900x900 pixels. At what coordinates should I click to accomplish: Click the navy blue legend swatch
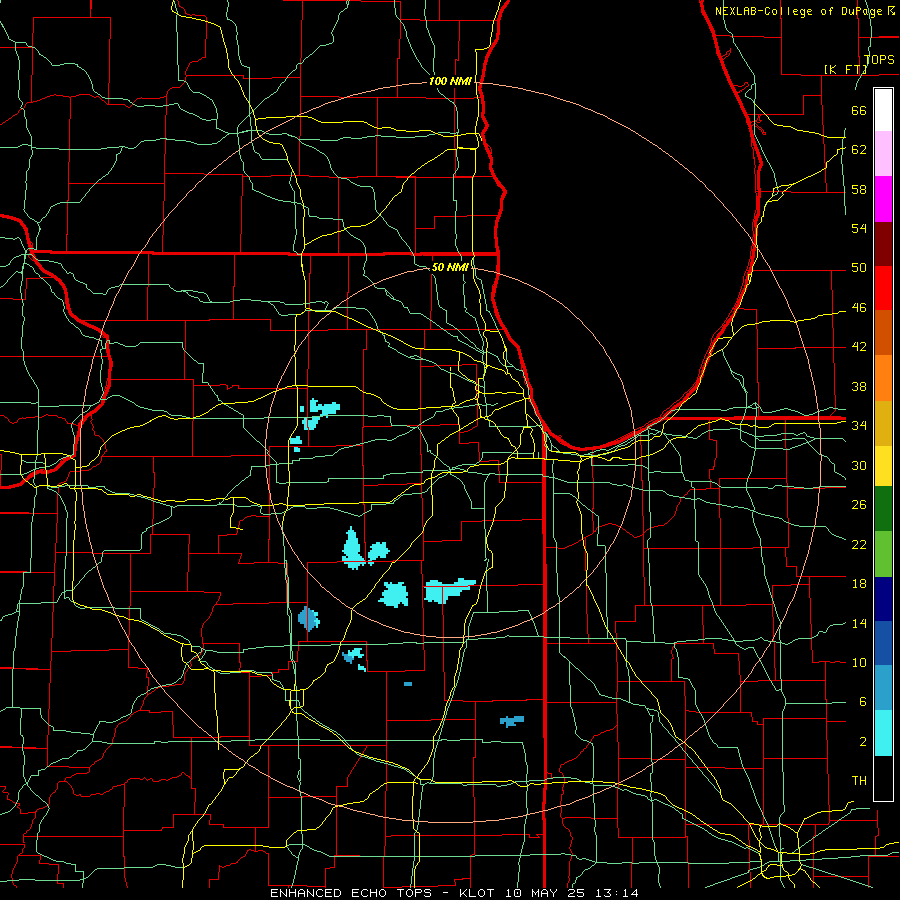tap(883, 599)
